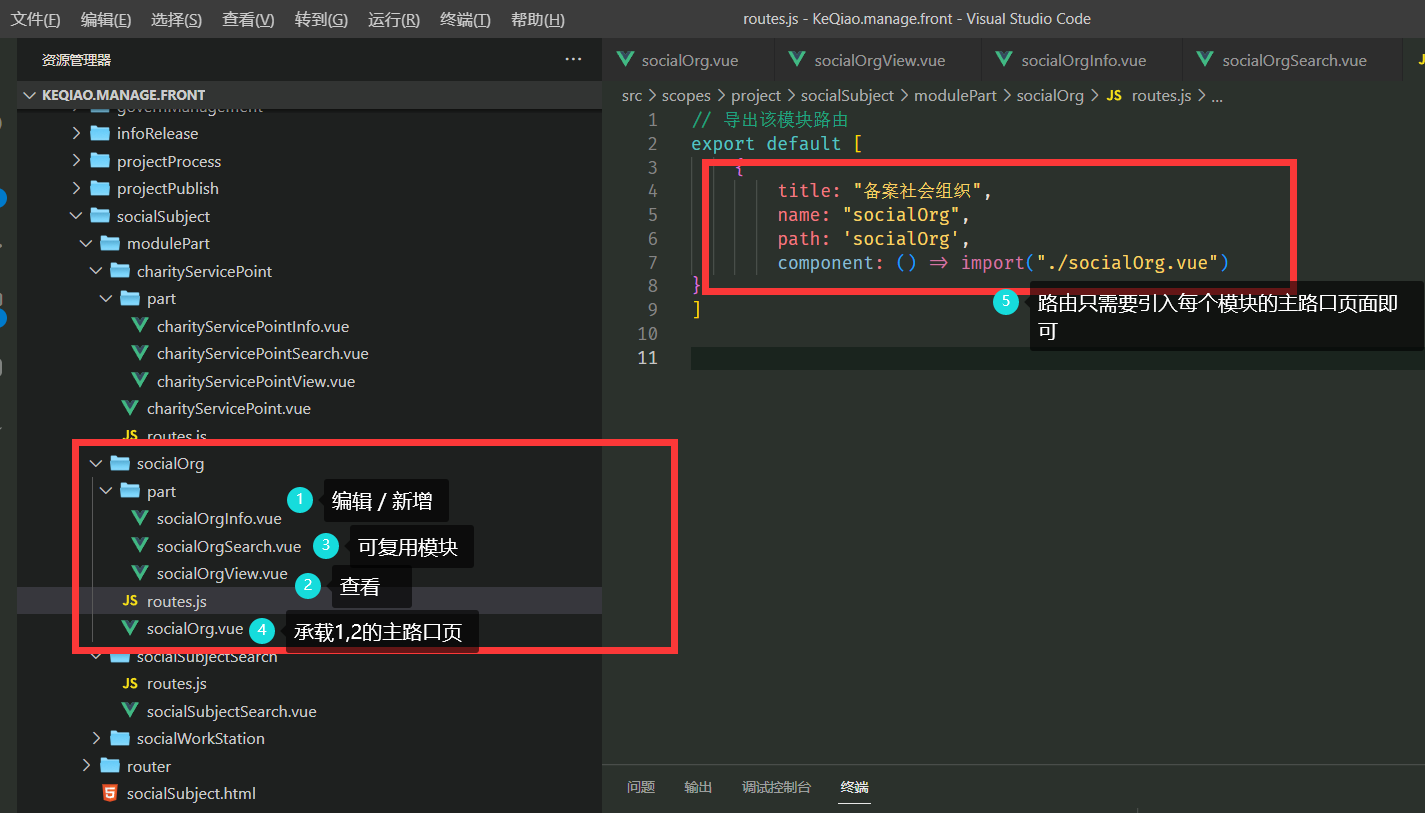1425x813 pixels.
Task: Click Vue icon on socialOrgView.vue tab
Action: click(797, 60)
